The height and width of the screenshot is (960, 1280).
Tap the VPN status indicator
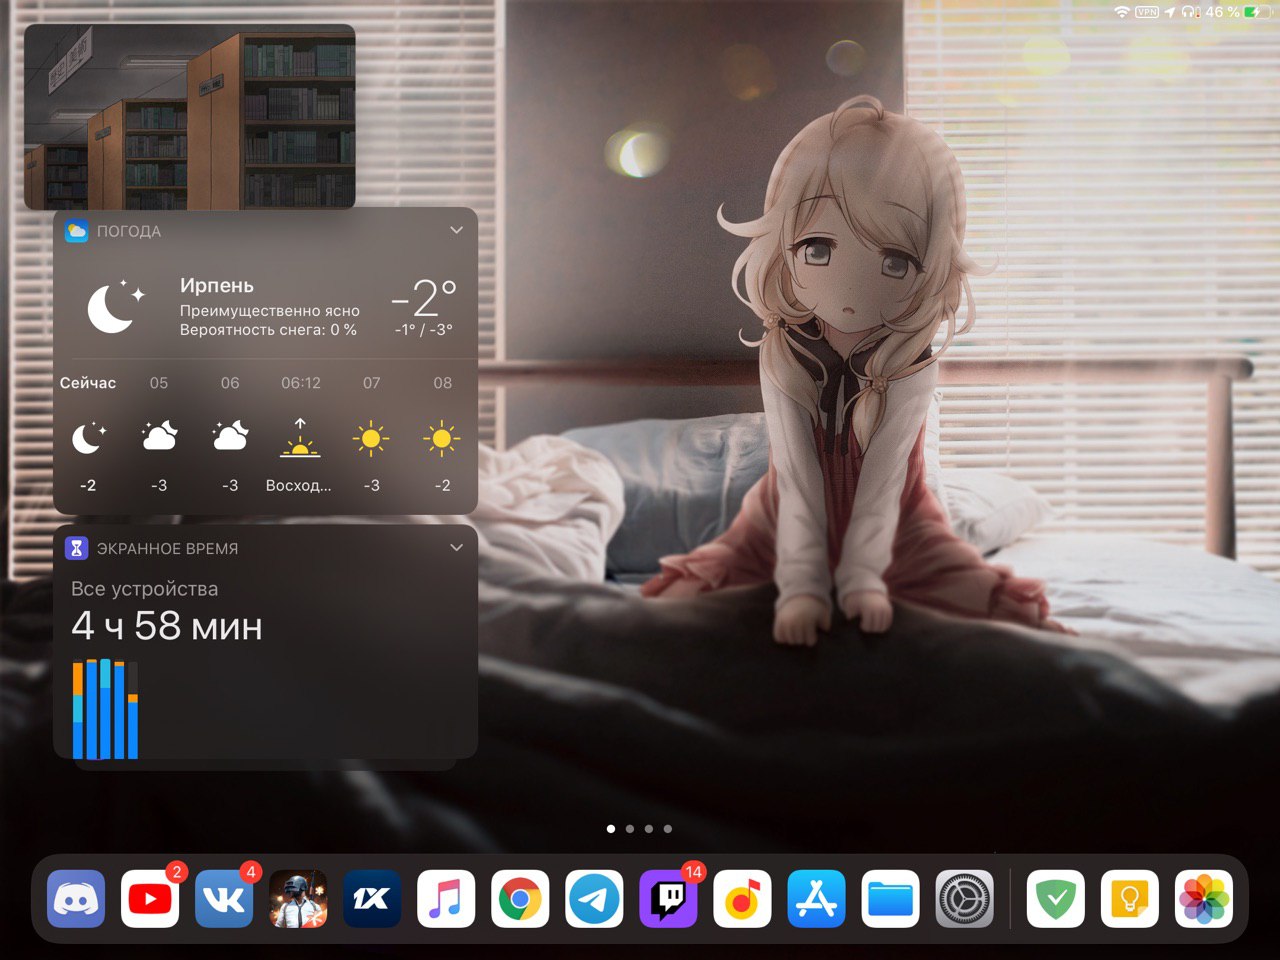click(x=1147, y=12)
